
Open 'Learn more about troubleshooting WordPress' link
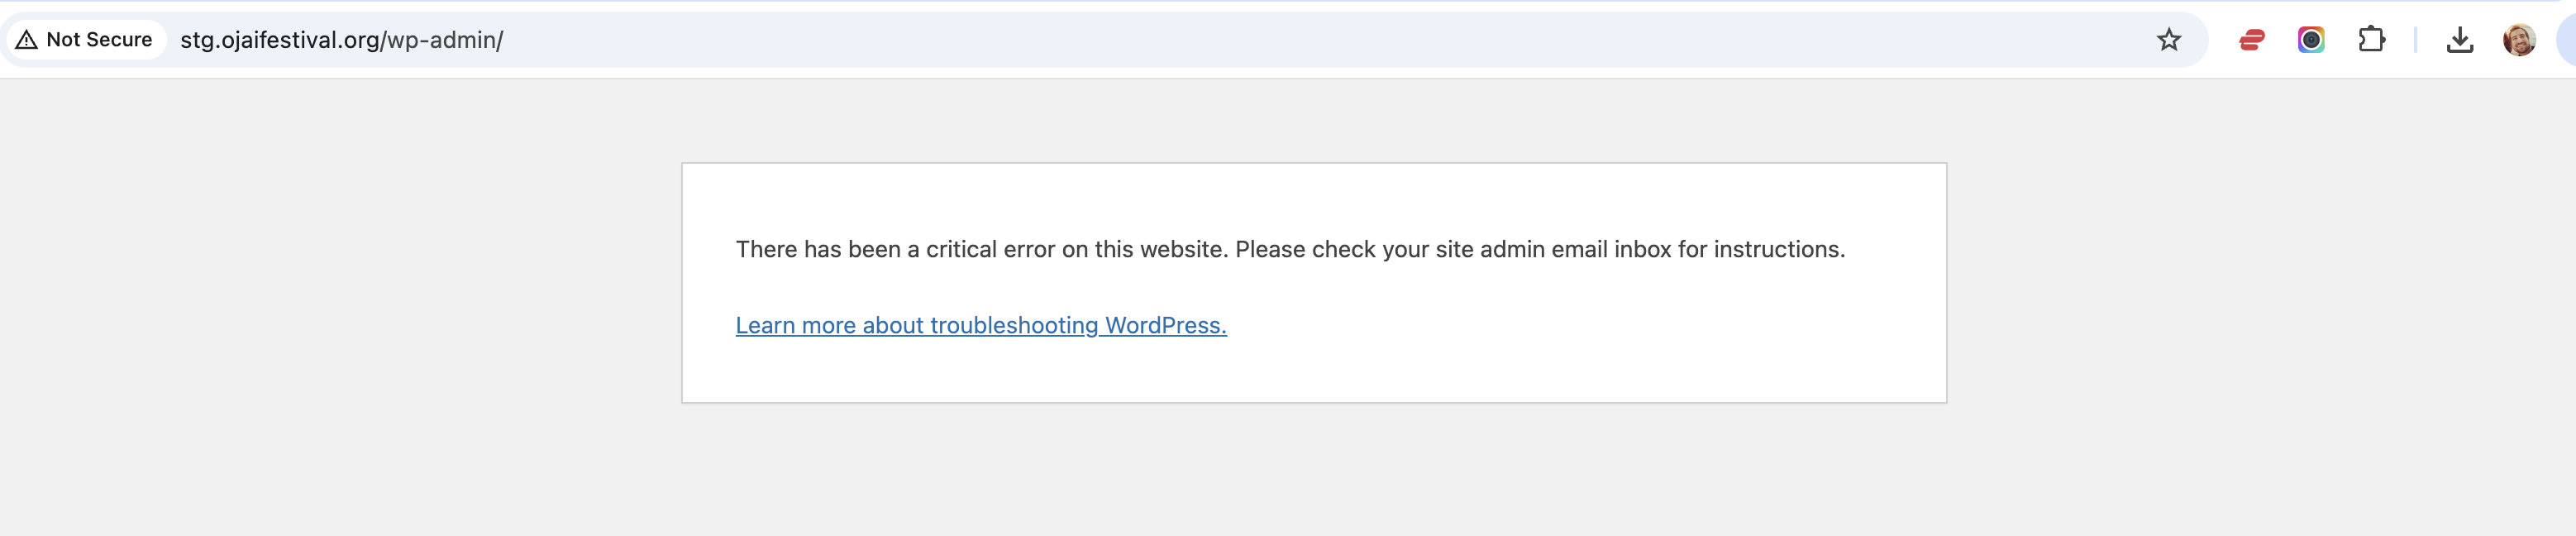click(981, 325)
